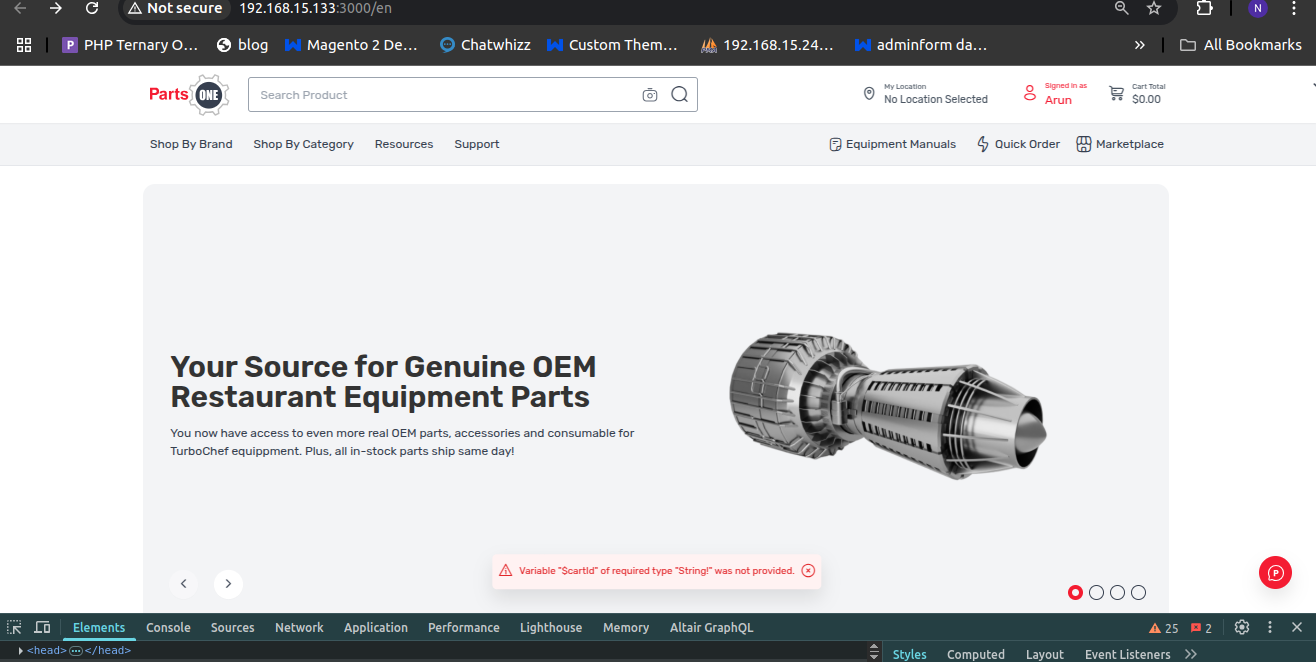Click the Not secure warning badge
The width and height of the screenshot is (1316, 662).
175,8
